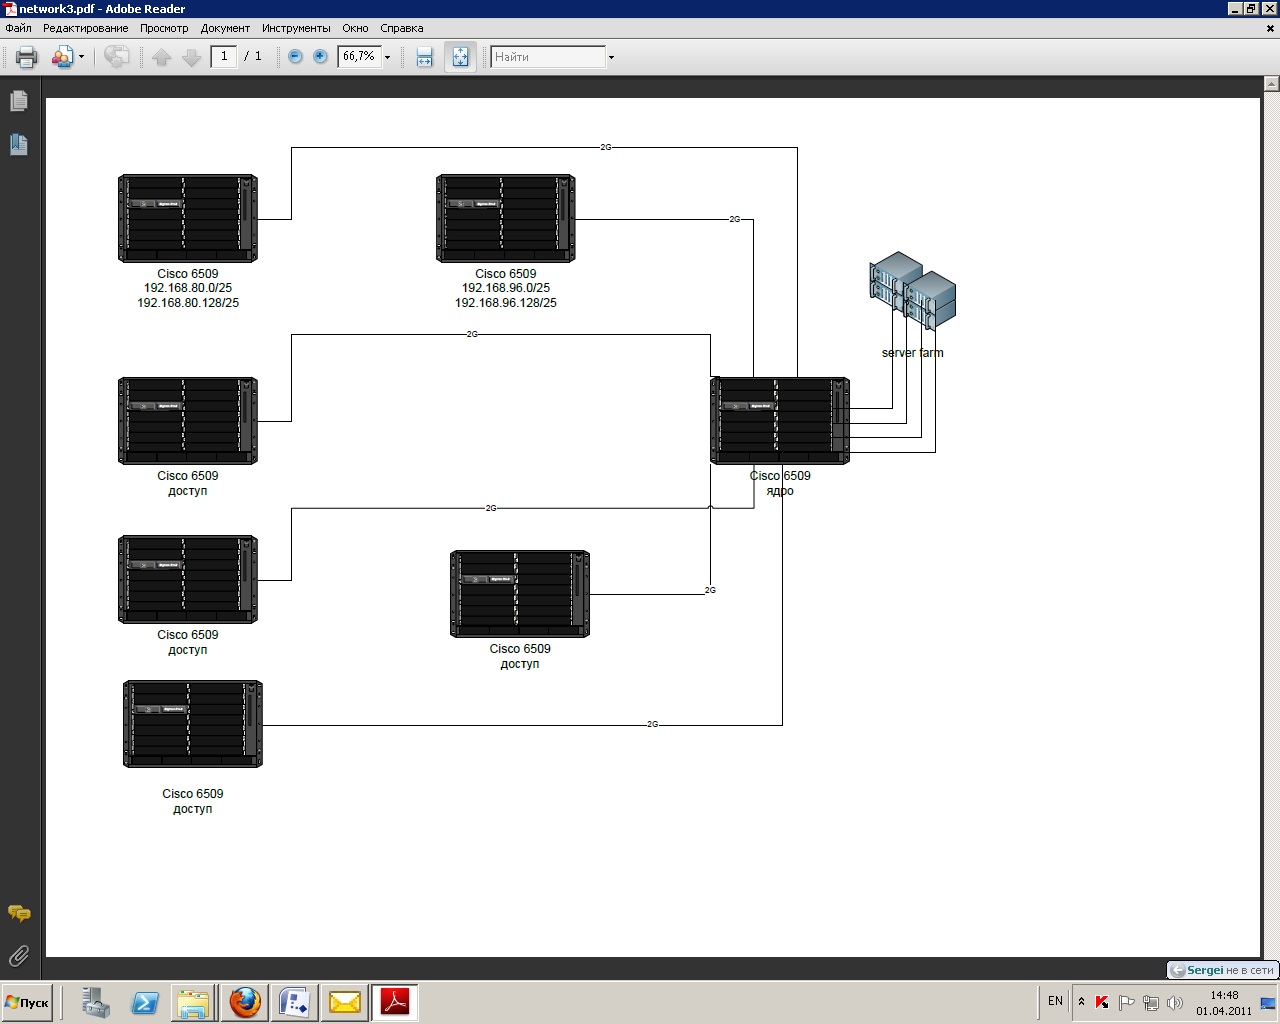Open the Окно menu

pos(355,28)
